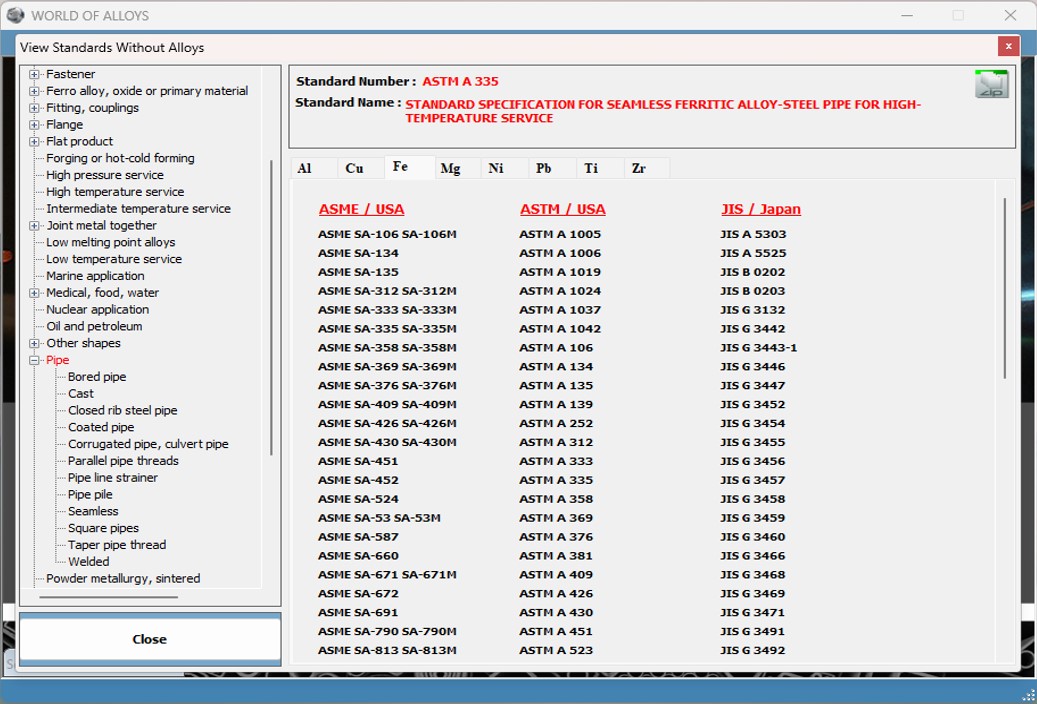1037x704 pixels.
Task: Select the Coated pipe item
Action: tap(101, 427)
